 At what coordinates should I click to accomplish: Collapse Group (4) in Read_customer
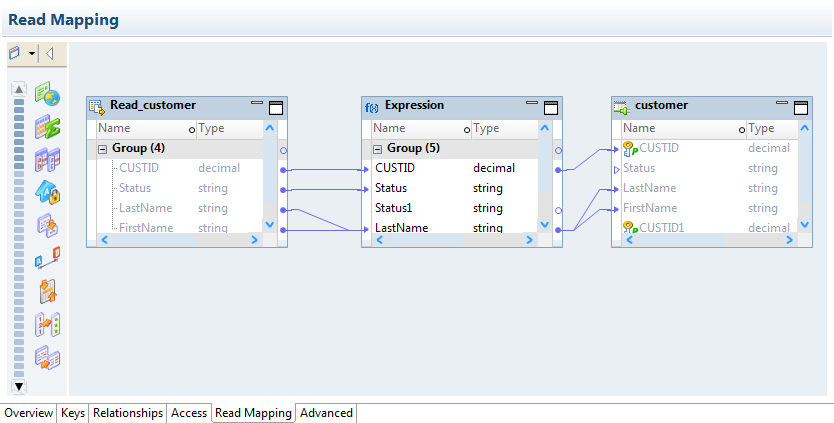(102, 148)
